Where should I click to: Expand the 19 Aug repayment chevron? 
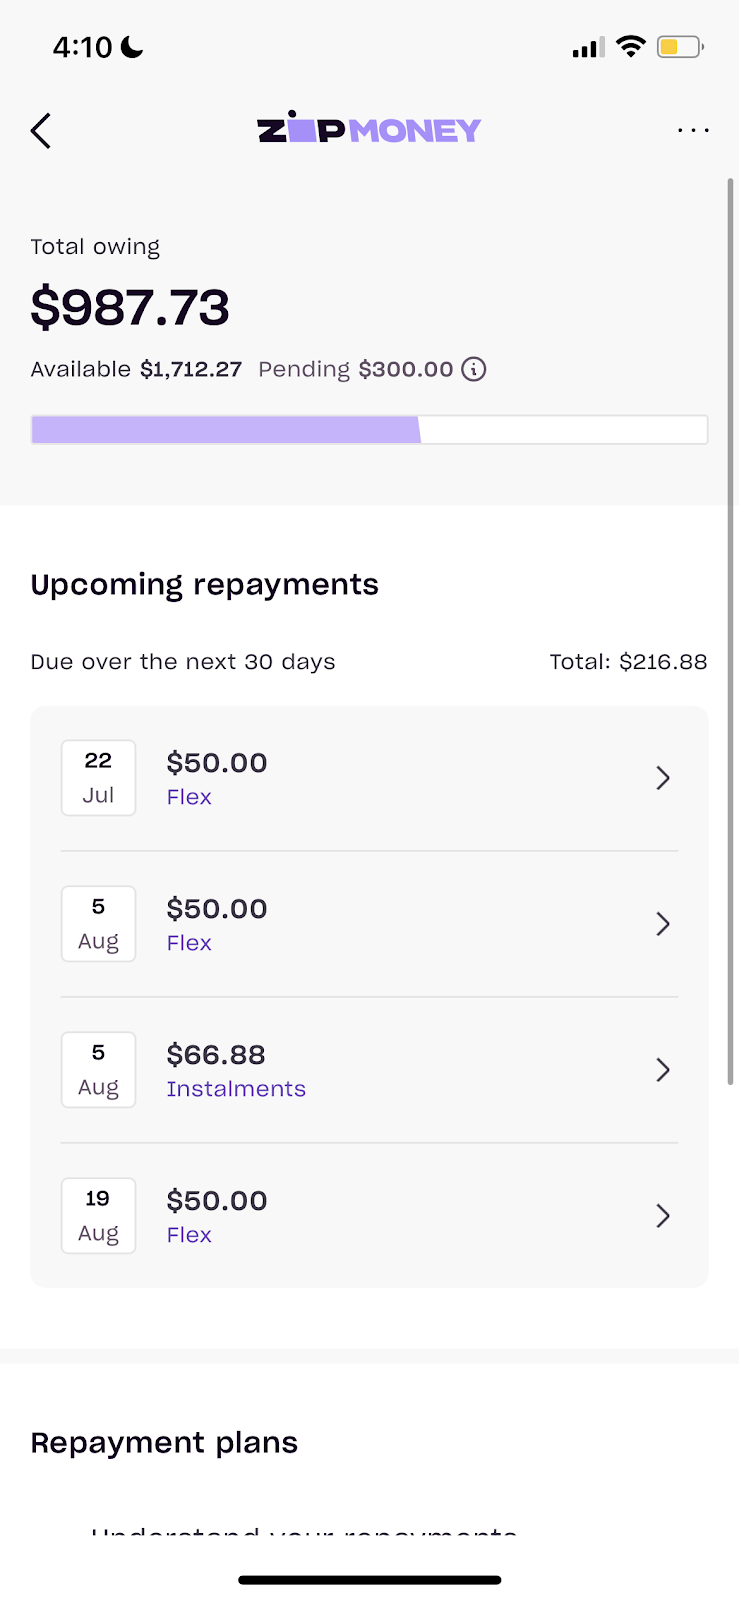(663, 1216)
